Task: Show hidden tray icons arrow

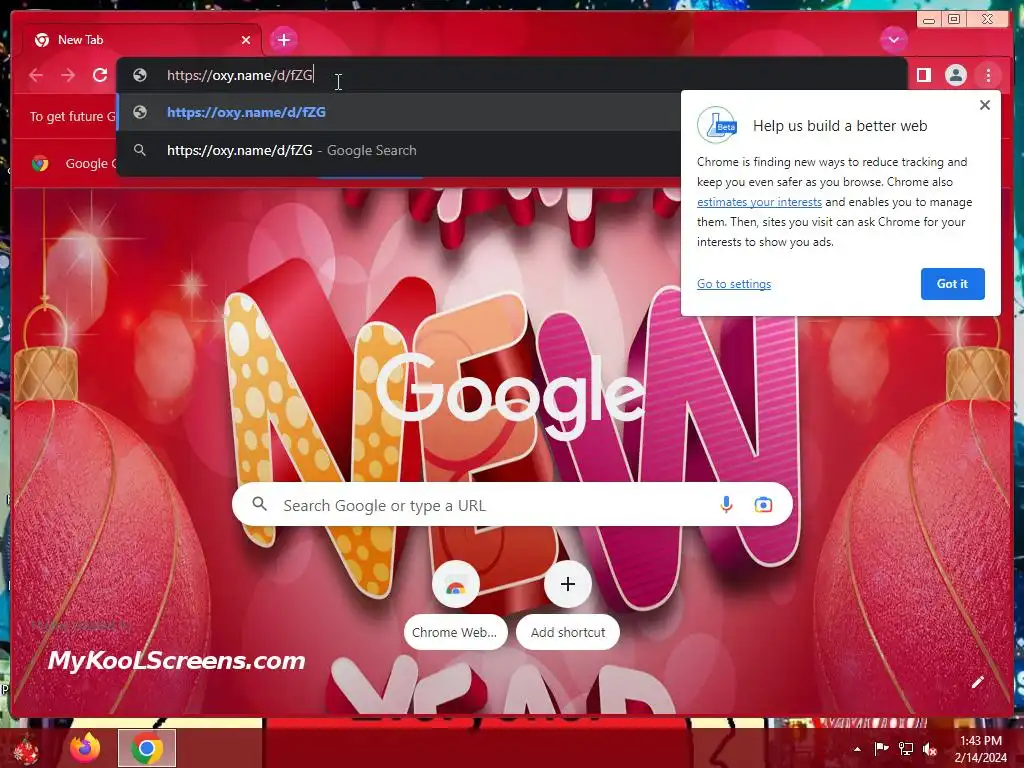Action: 857,749
